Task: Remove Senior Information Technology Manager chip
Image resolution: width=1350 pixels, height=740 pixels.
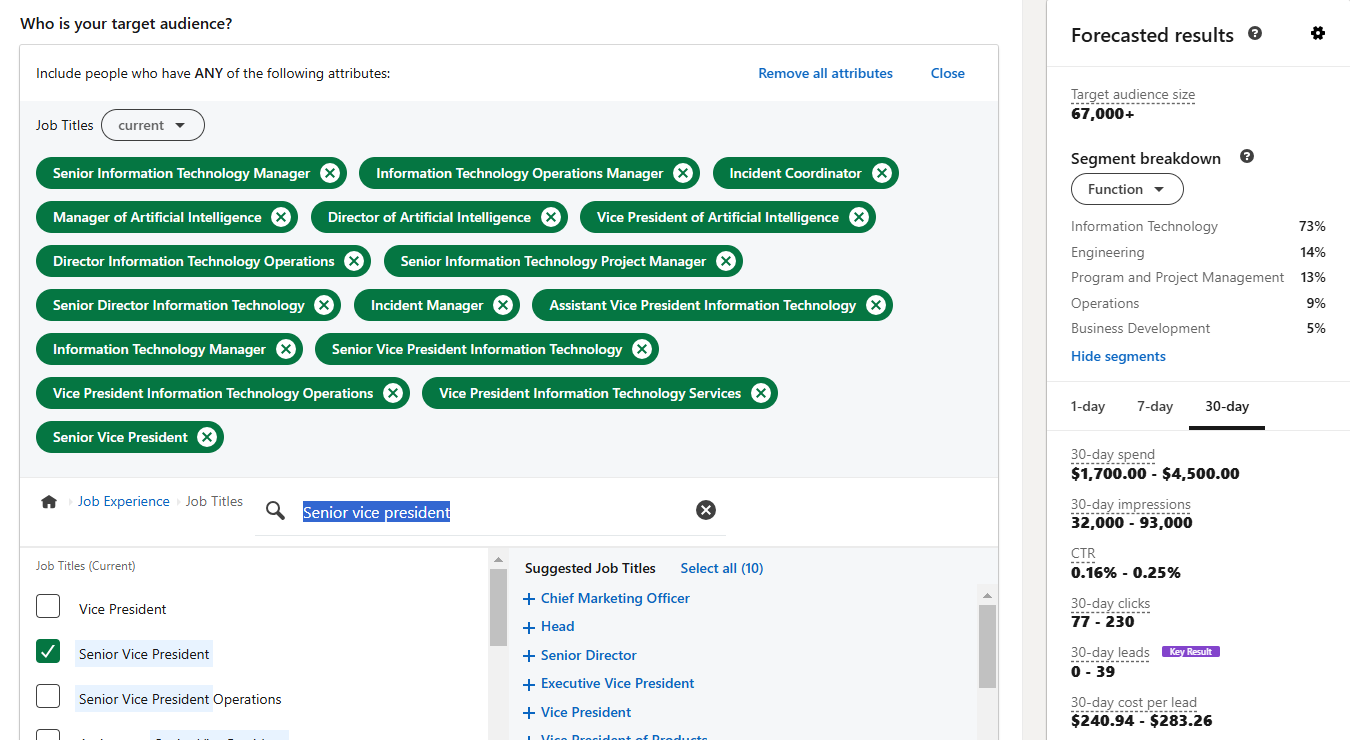Action: [330, 173]
